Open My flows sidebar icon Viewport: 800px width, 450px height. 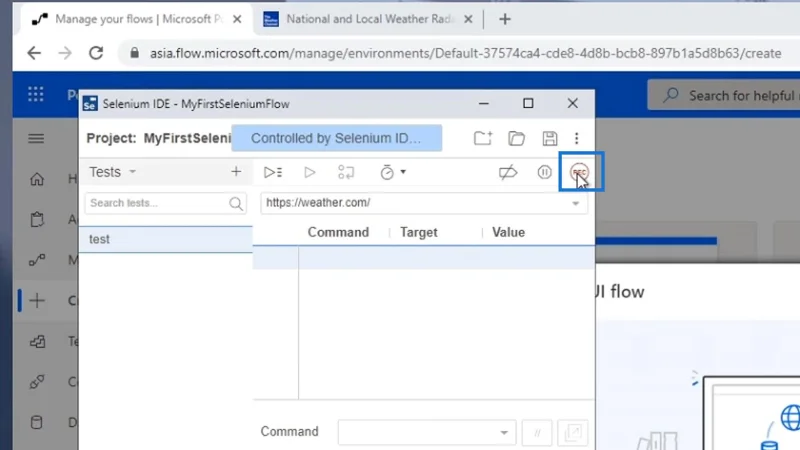pos(37,260)
